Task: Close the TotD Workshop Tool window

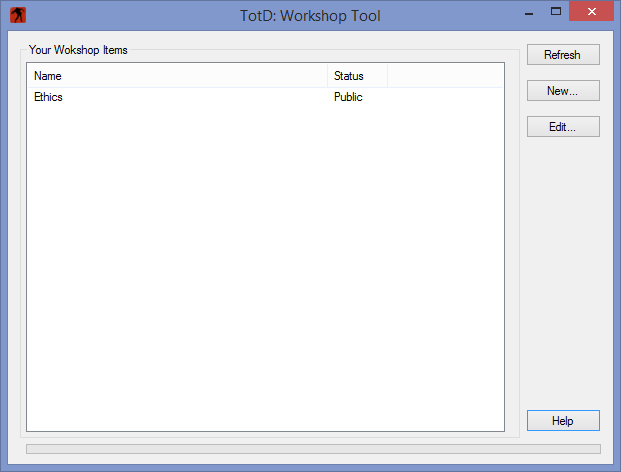Action: 591,11
